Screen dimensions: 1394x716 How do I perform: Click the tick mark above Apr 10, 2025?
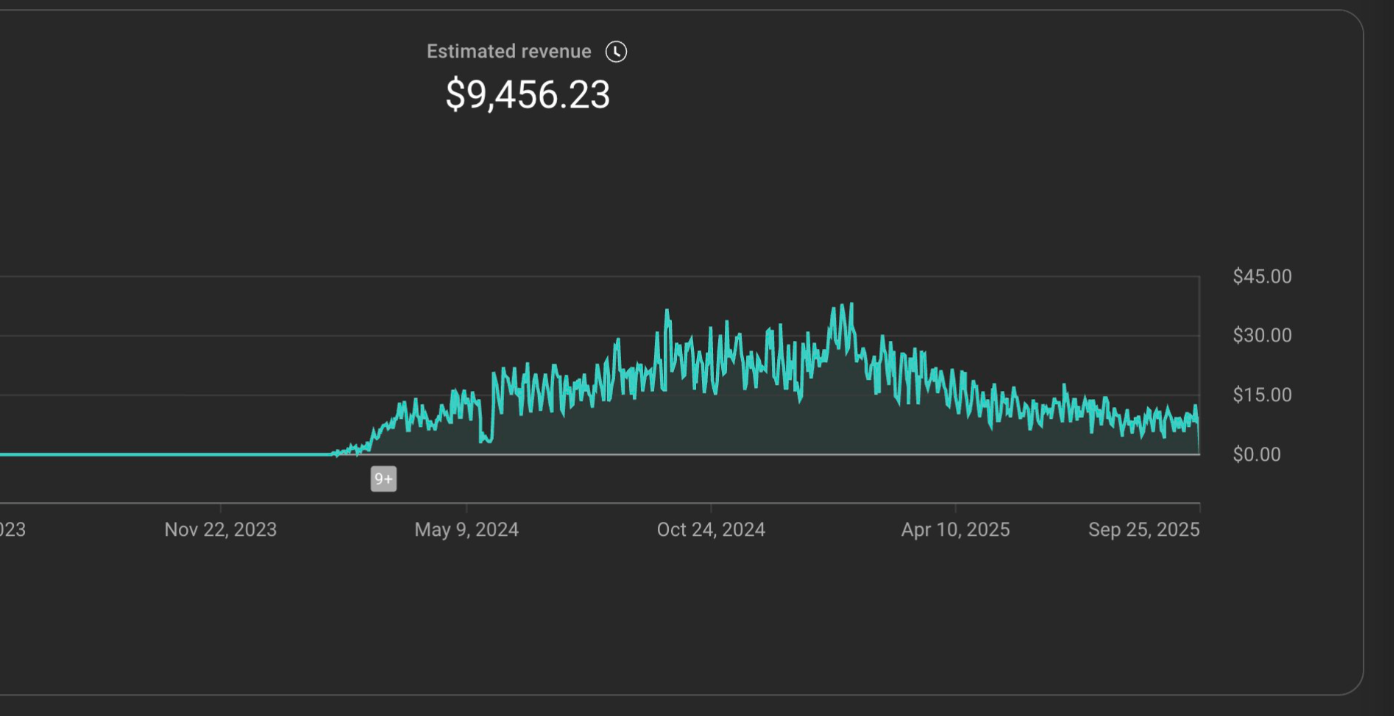coord(955,508)
